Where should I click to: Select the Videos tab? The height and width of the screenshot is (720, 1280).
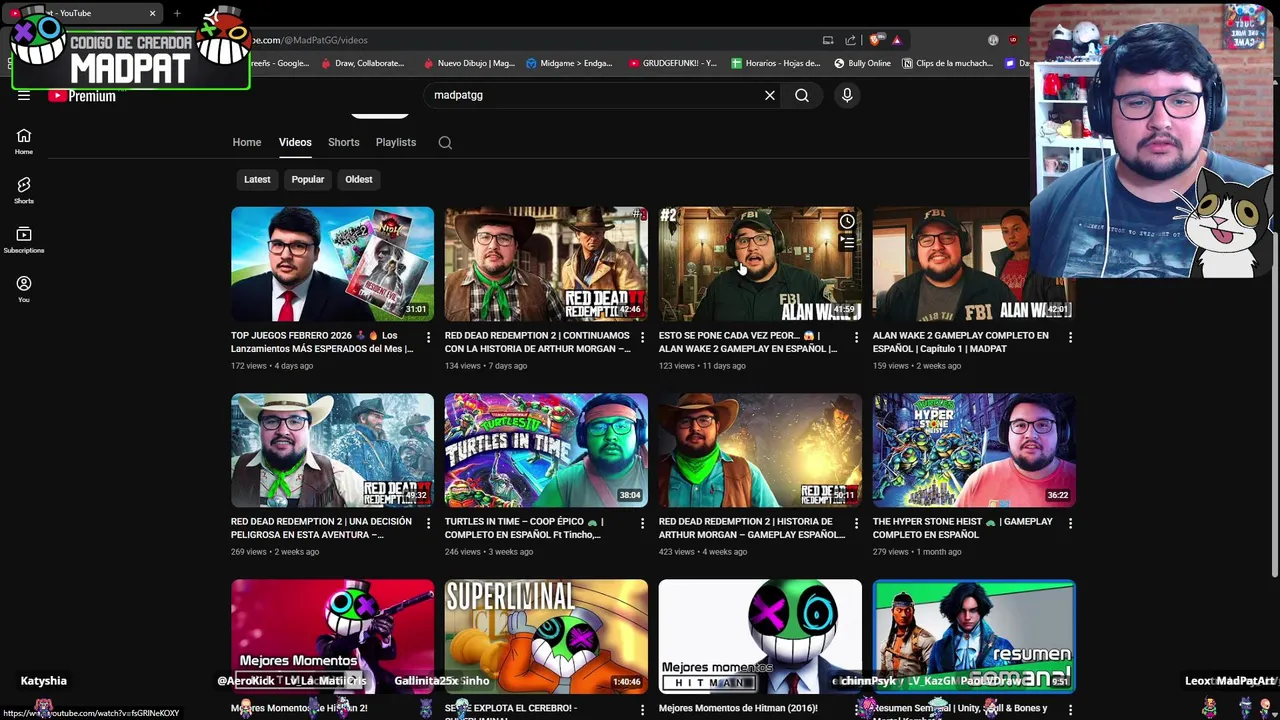pos(295,142)
